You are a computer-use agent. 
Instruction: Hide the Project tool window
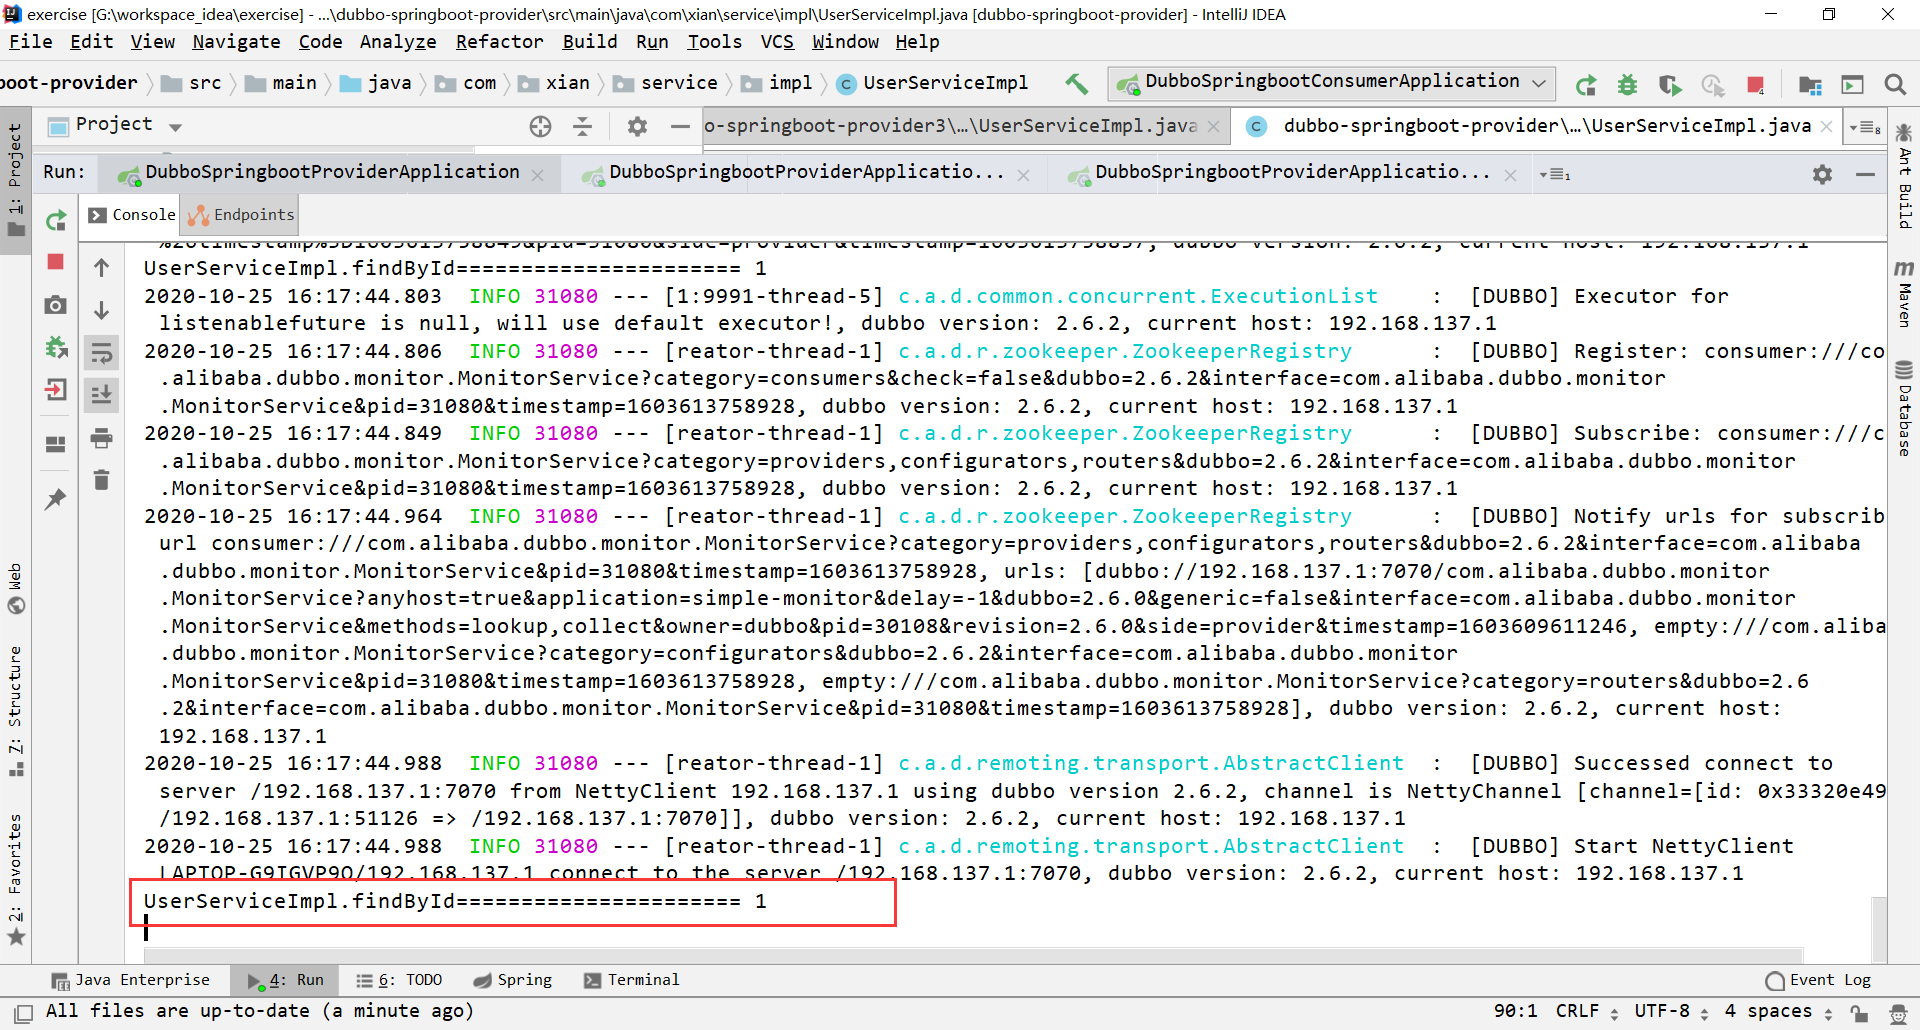pos(680,126)
